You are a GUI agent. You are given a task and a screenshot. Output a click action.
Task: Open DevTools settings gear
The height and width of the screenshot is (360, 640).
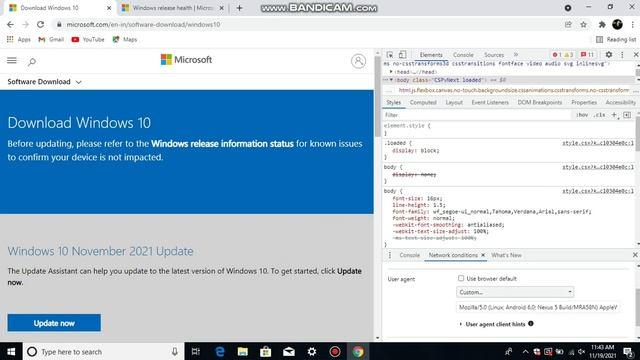(x=609, y=55)
